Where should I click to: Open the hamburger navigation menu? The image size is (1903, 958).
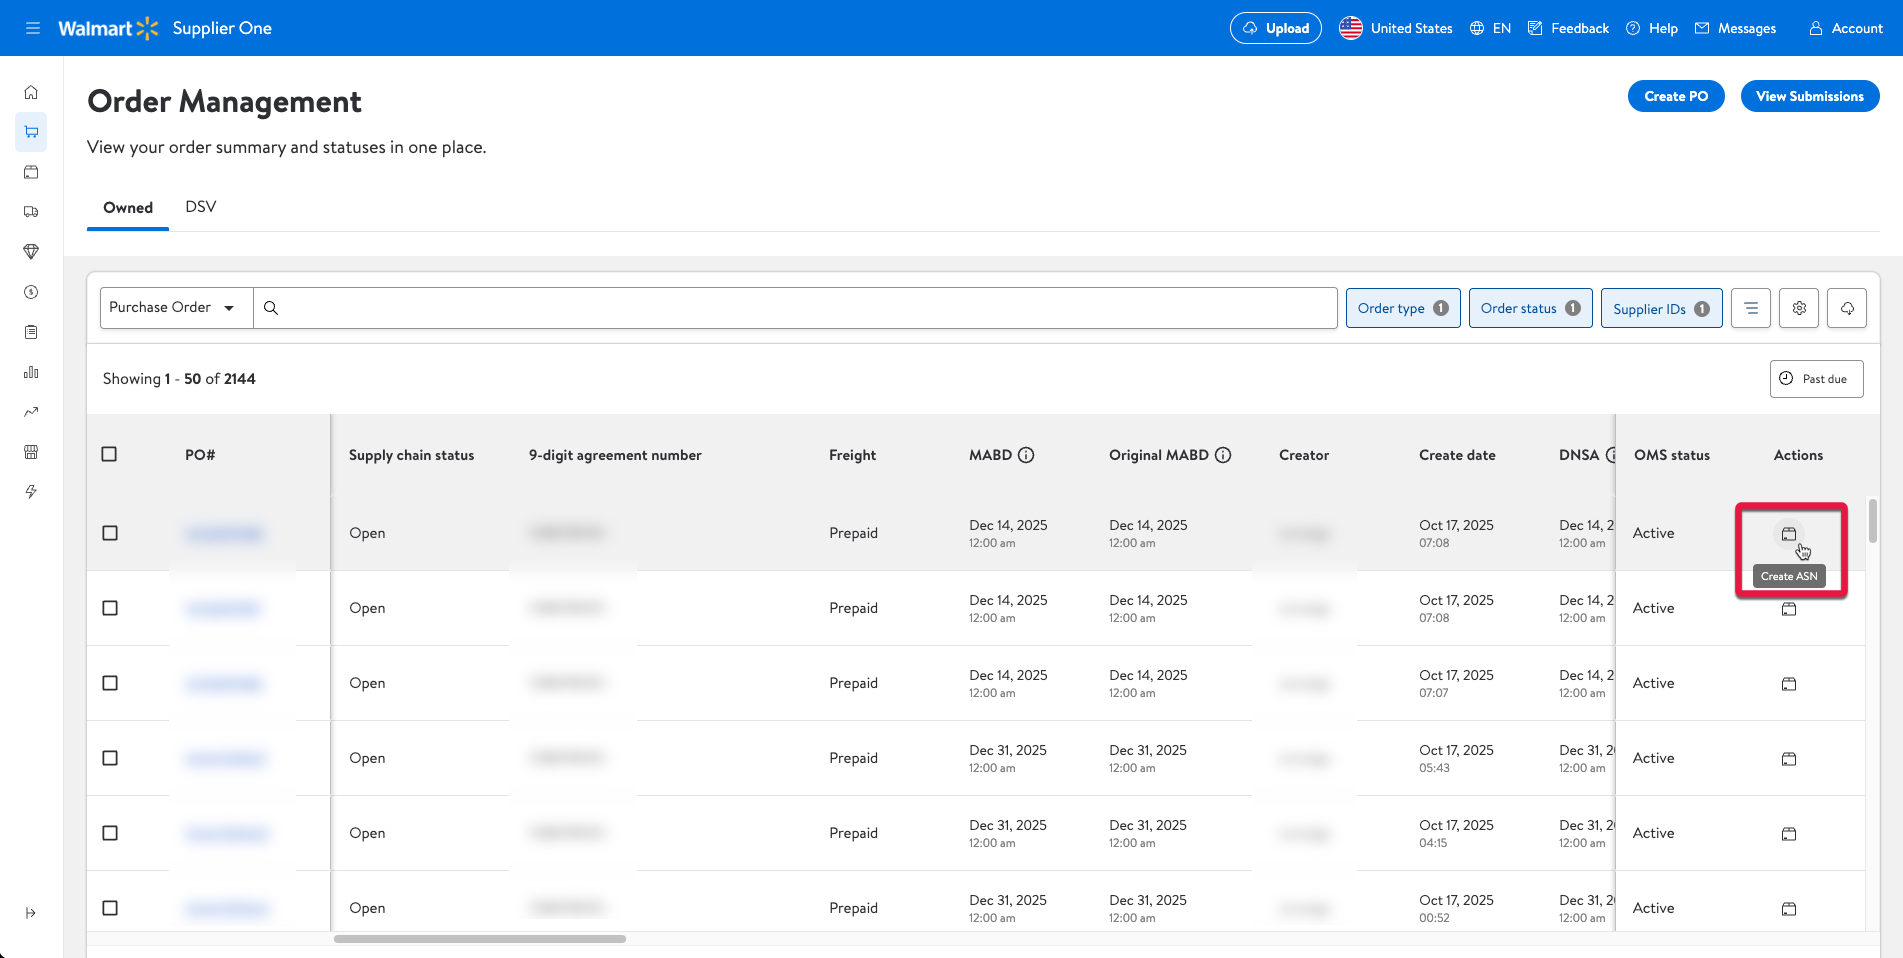(33, 28)
